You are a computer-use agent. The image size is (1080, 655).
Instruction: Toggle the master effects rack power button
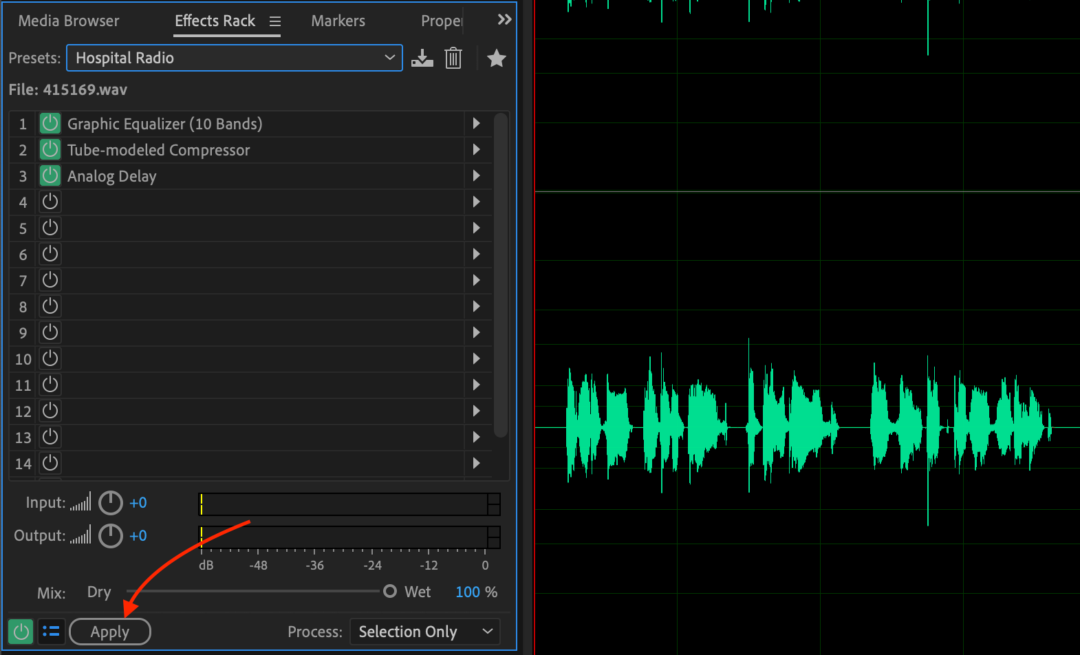20,631
